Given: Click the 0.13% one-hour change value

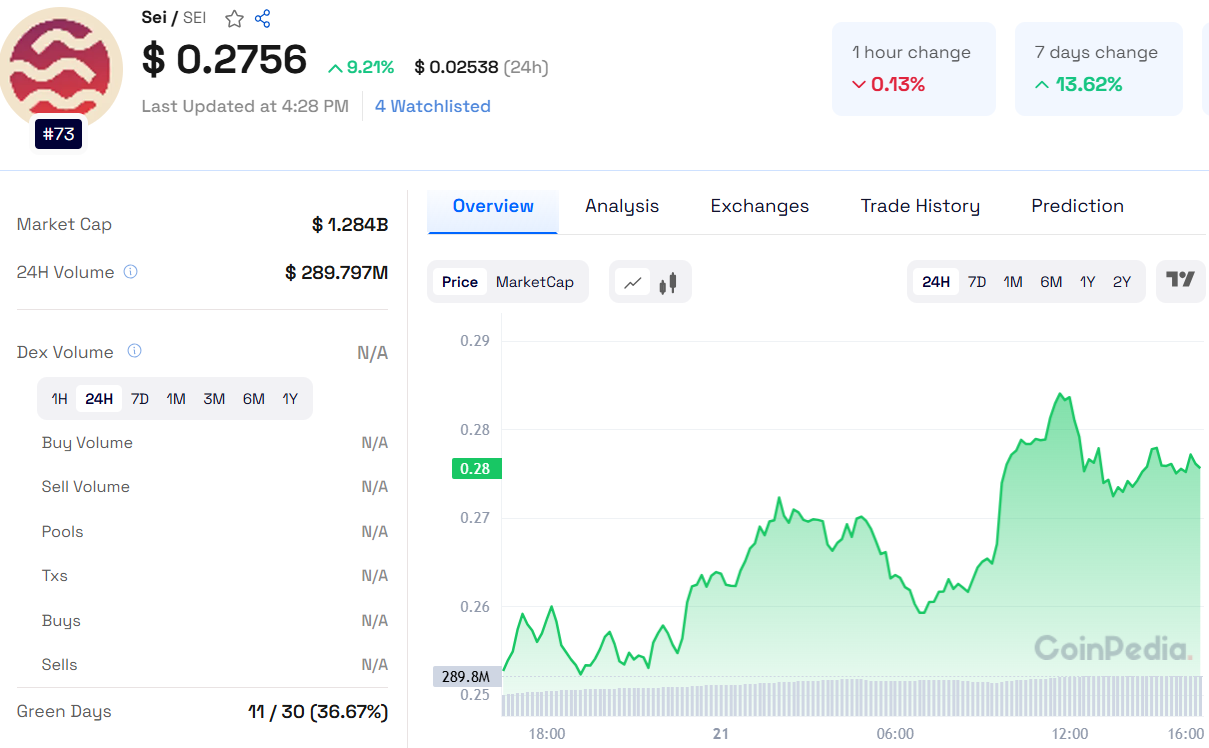Looking at the screenshot, I should click(x=888, y=84).
